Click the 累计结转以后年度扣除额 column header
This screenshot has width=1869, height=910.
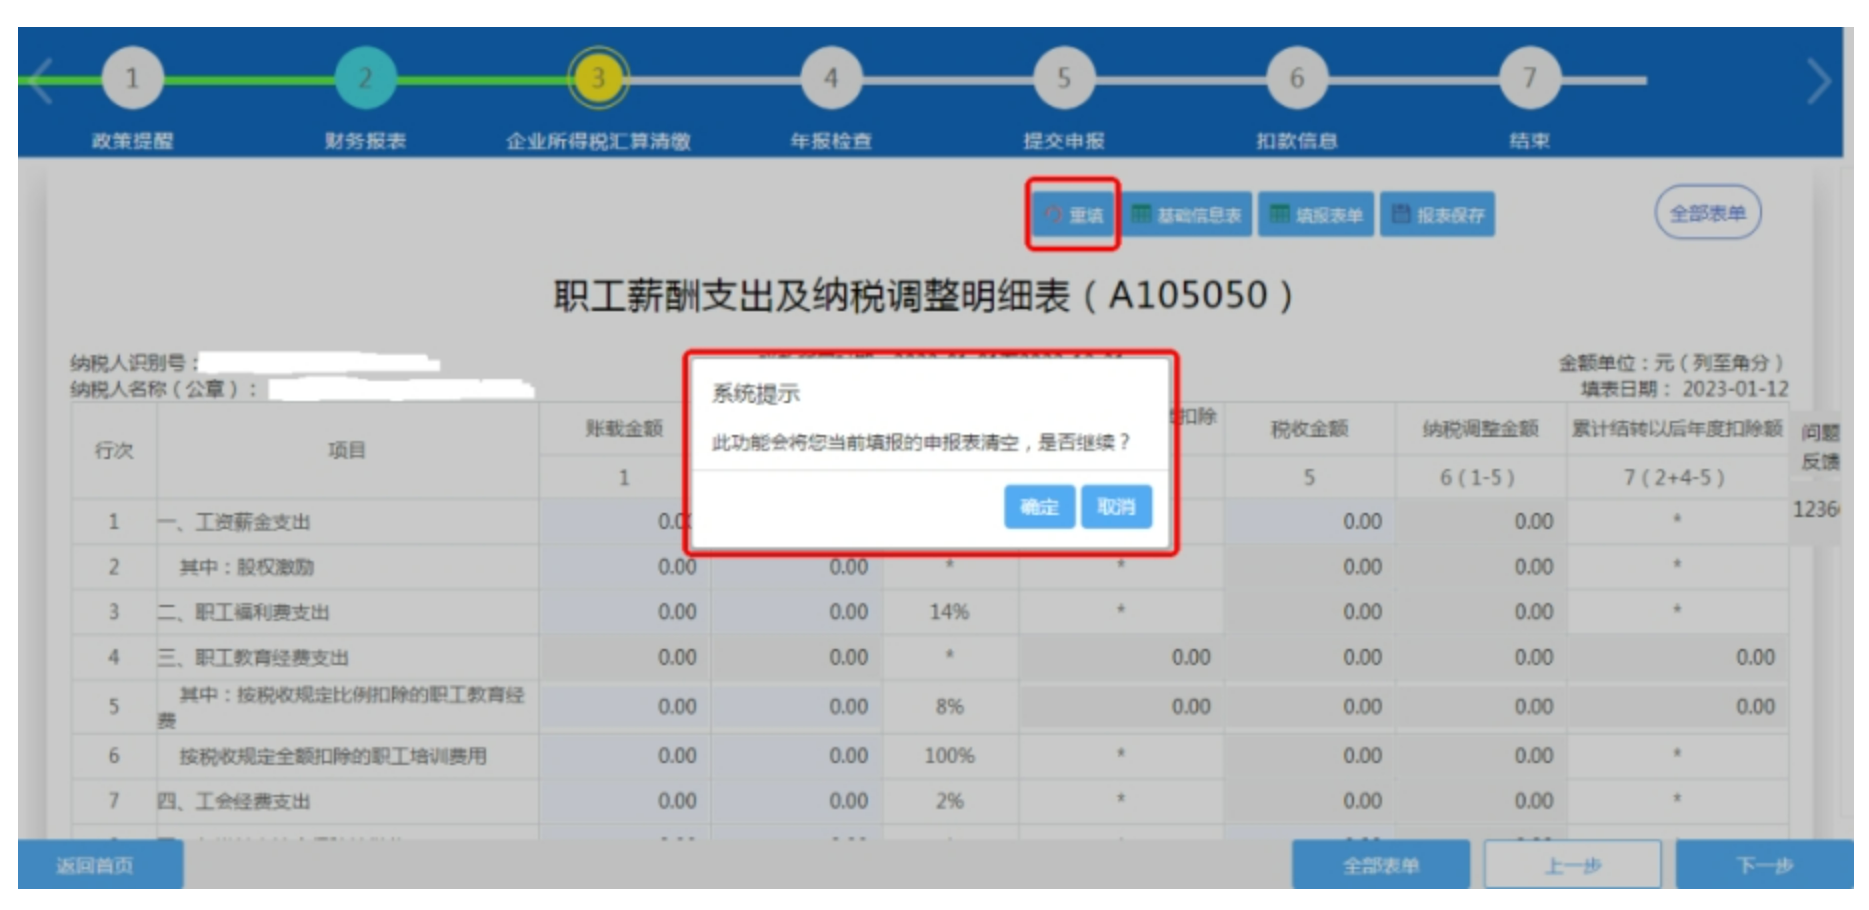point(1677,430)
